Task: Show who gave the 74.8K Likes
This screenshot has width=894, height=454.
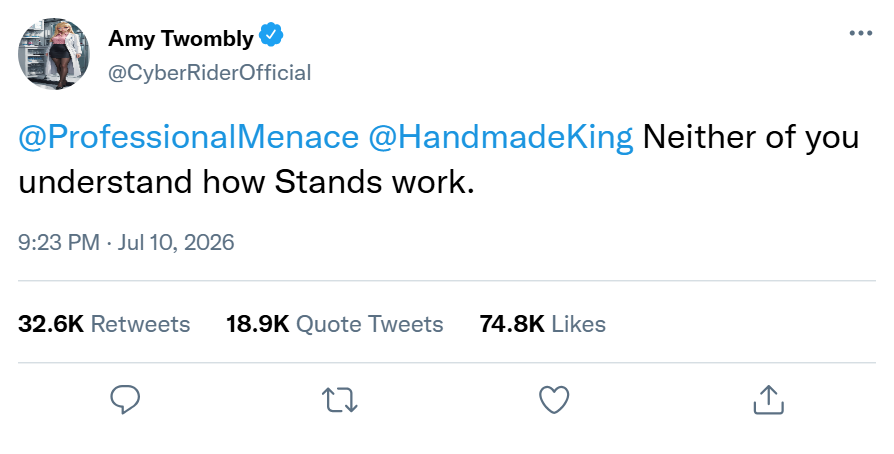Action: tap(542, 324)
